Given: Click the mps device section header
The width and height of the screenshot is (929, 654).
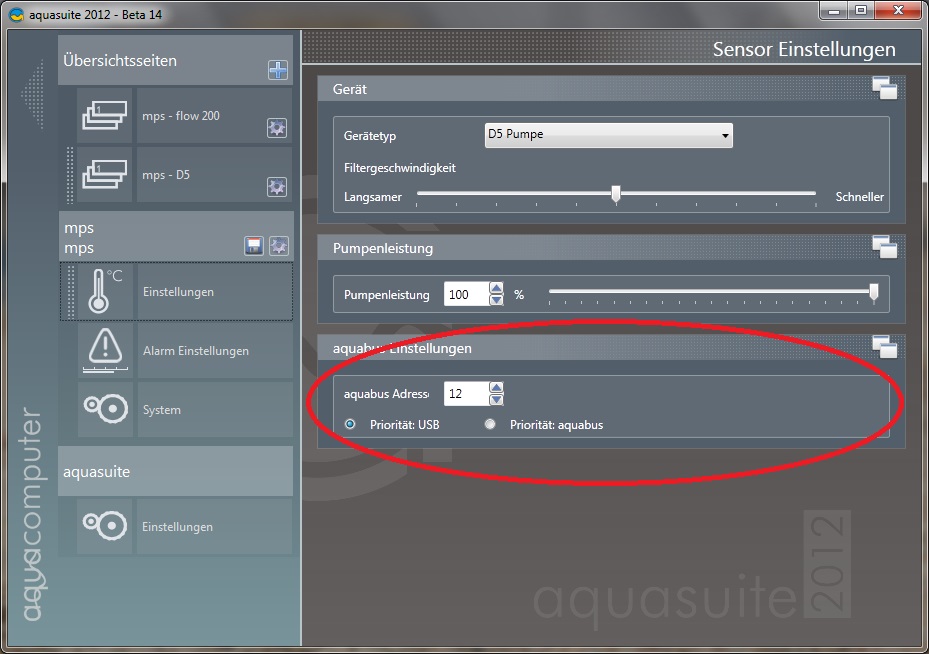Looking at the screenshot, I should (175, 237).
